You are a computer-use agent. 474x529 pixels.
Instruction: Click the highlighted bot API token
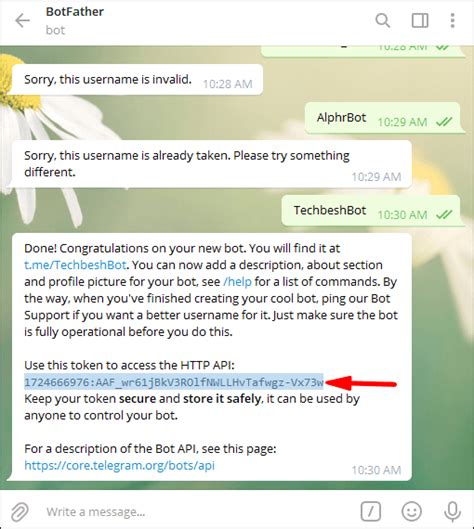174,382
